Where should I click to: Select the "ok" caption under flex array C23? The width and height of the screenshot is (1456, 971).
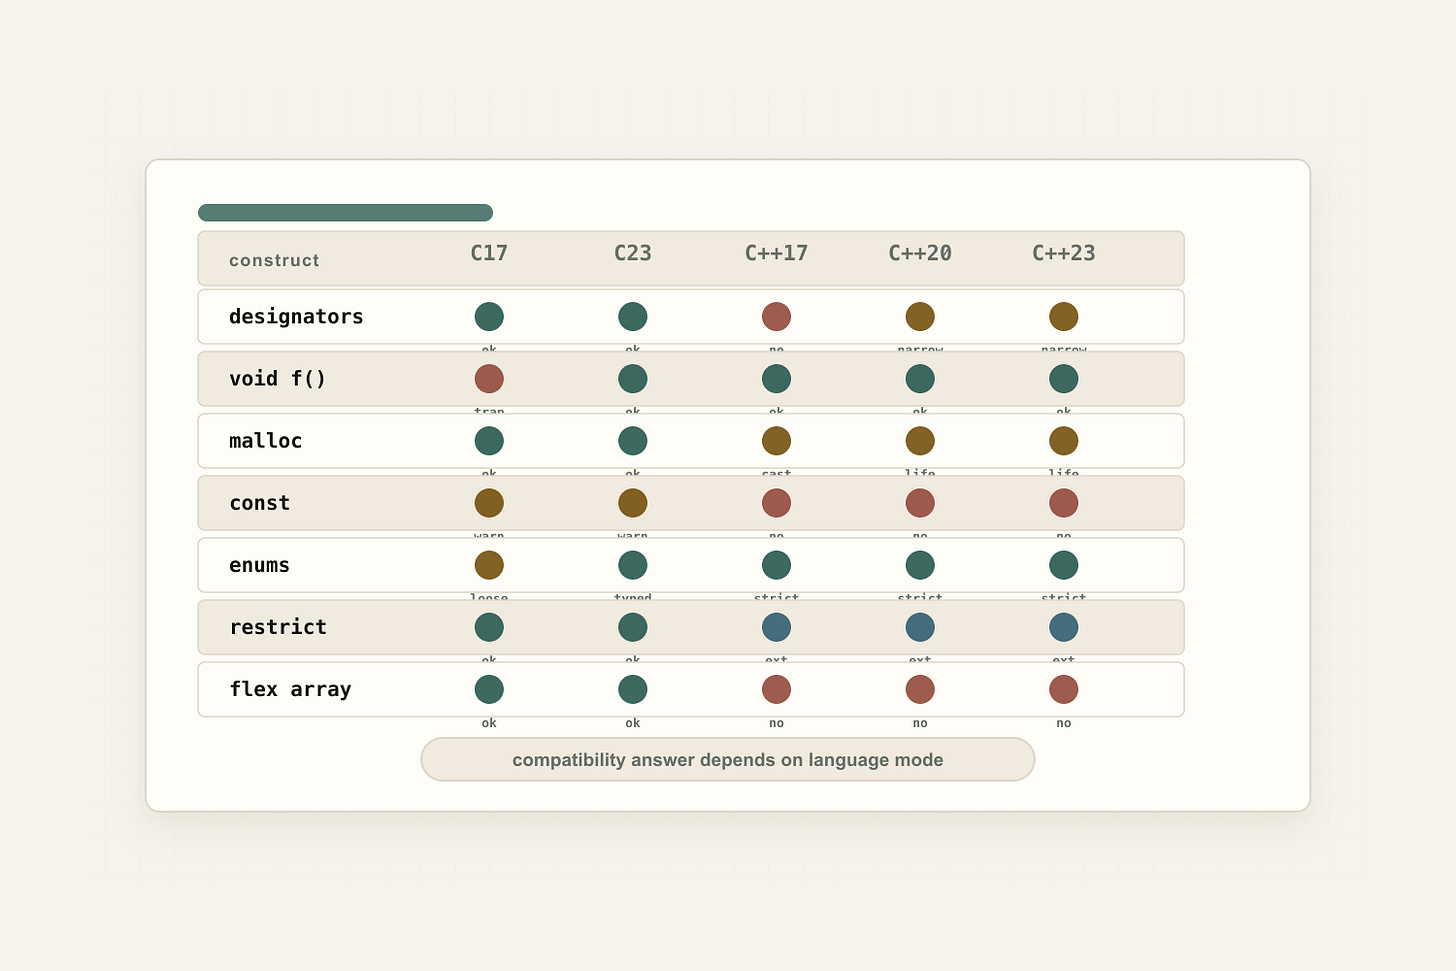[x=633, y=723]
